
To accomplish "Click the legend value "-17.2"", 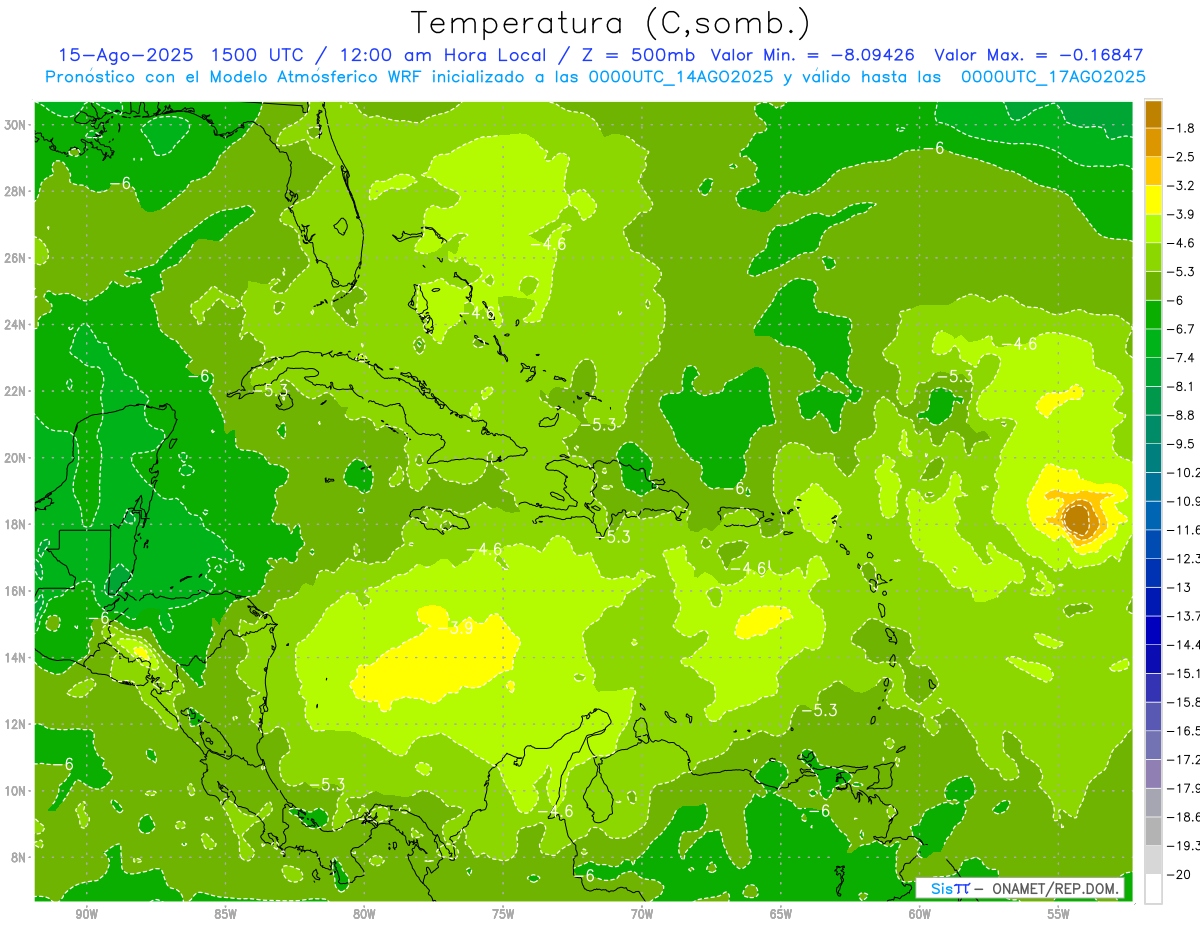I will tap(1183, 760).
